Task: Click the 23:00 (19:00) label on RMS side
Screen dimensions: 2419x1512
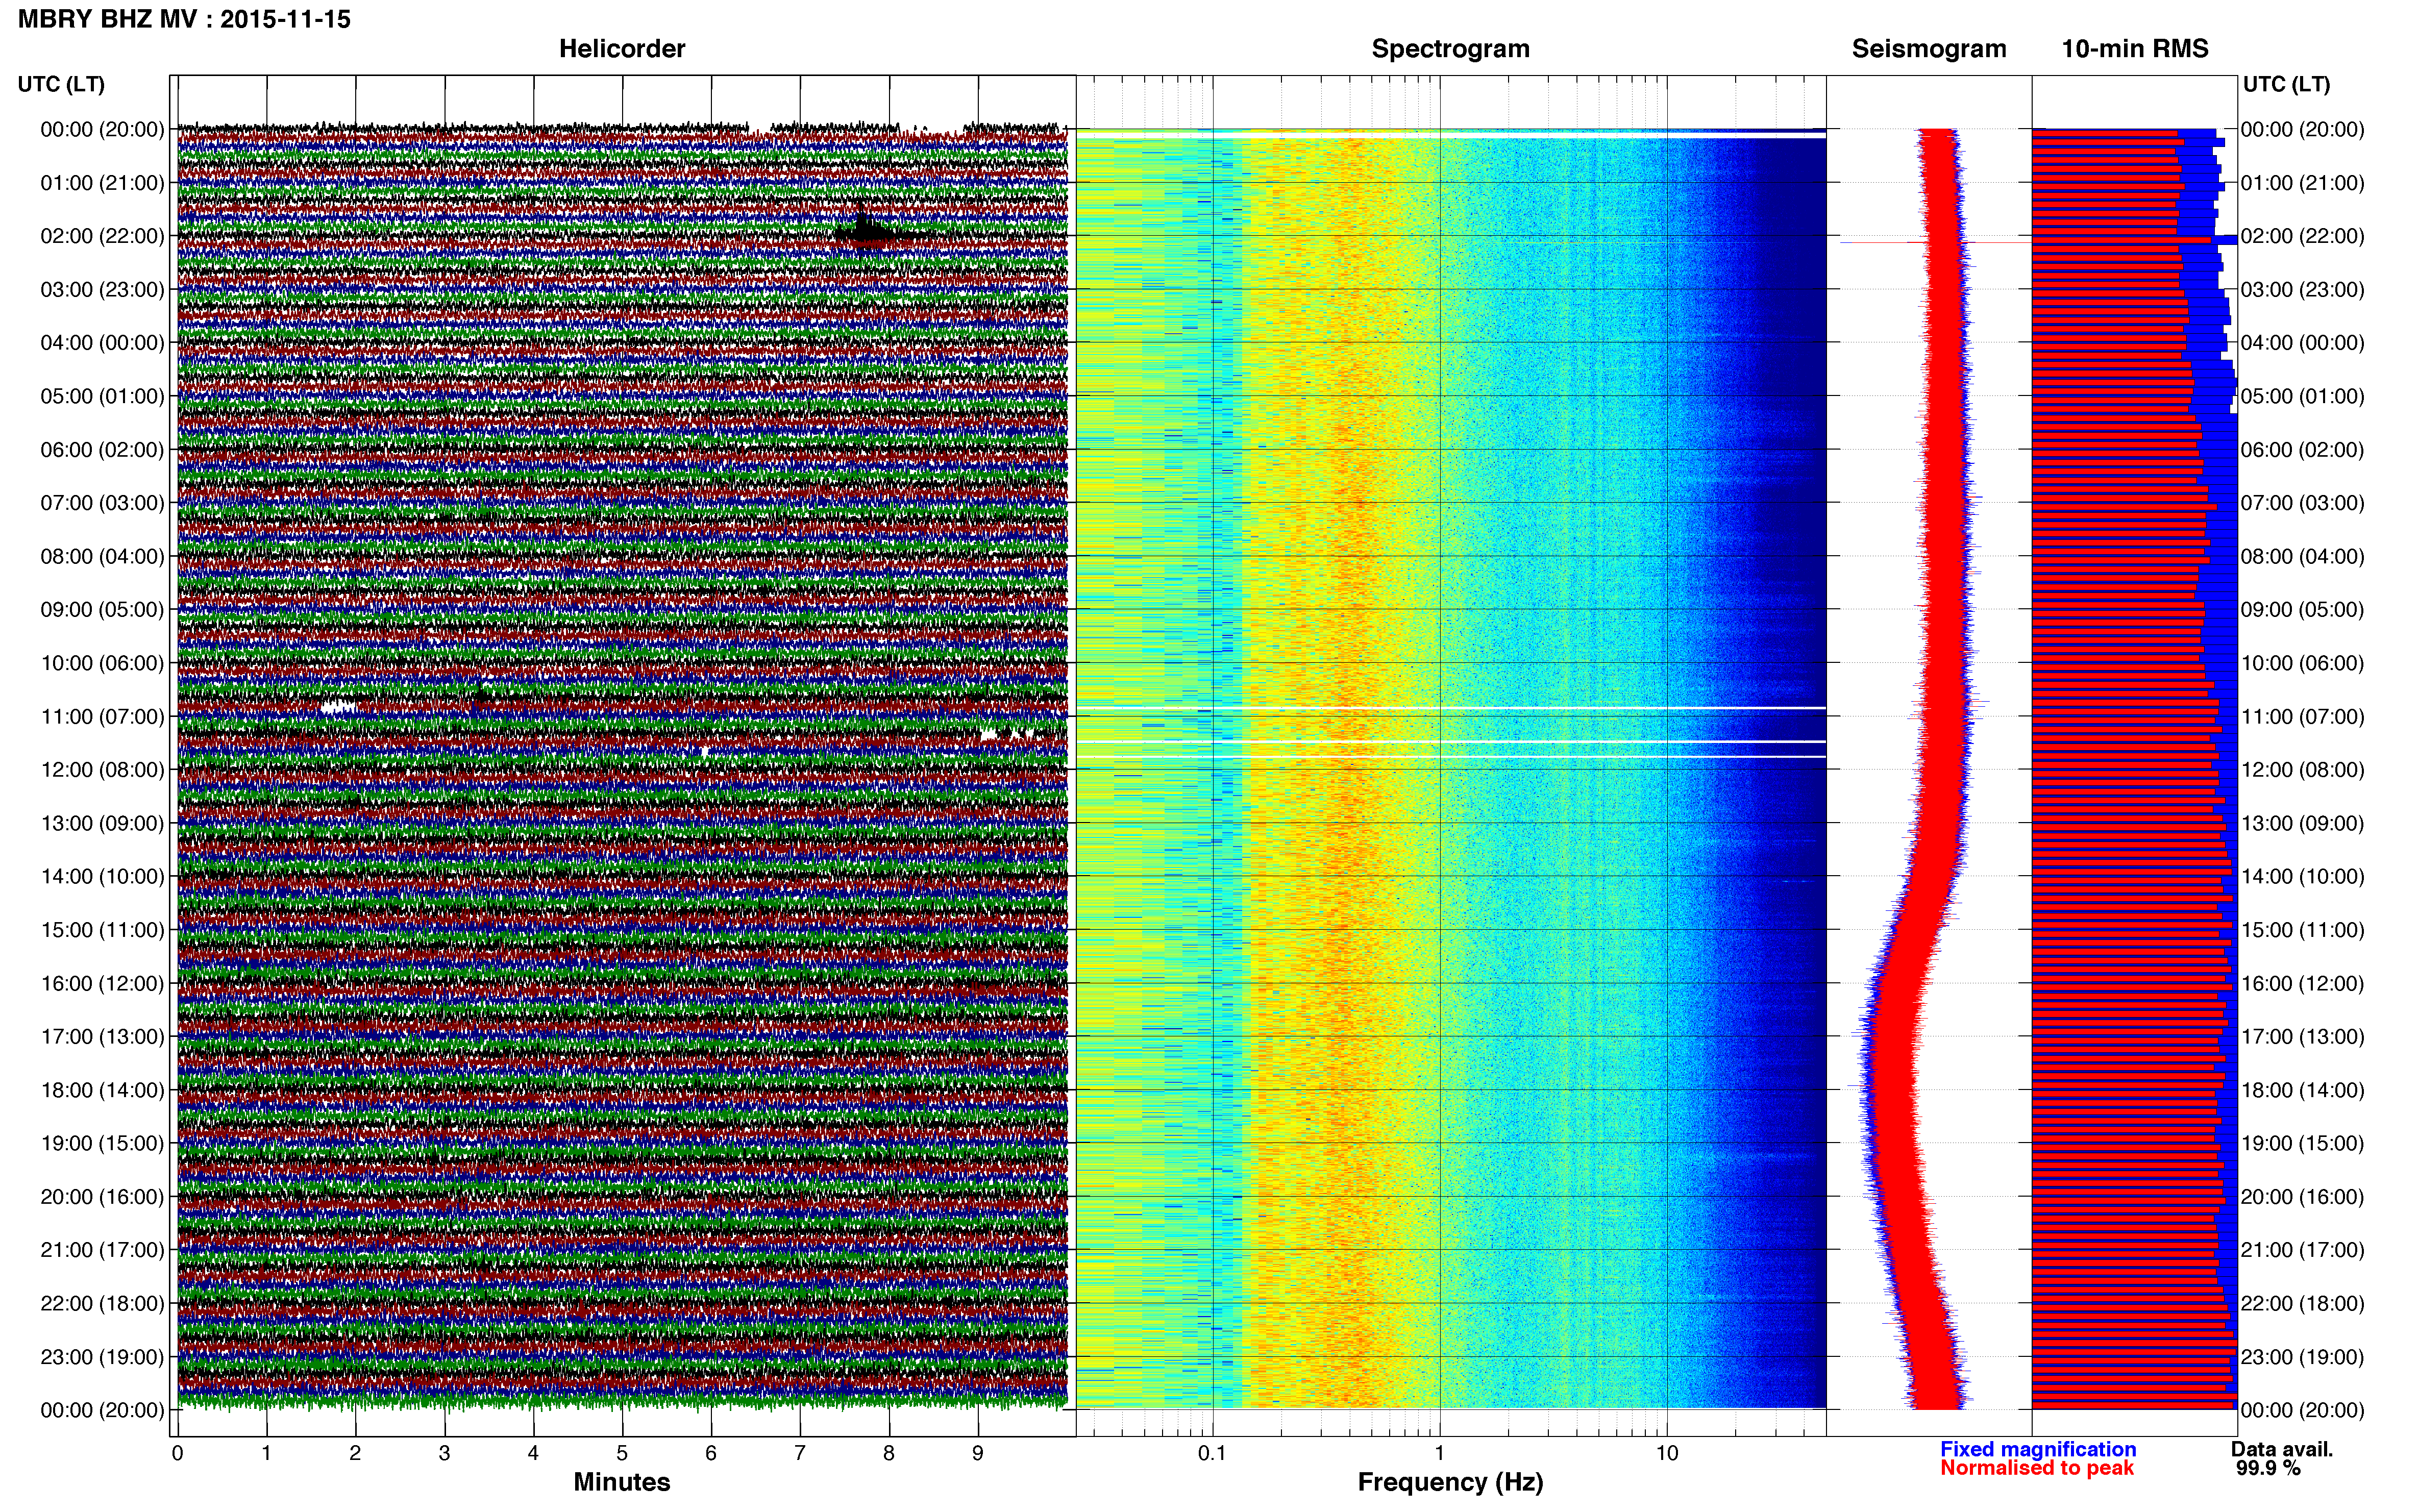Action: tap(2302, 1357)
